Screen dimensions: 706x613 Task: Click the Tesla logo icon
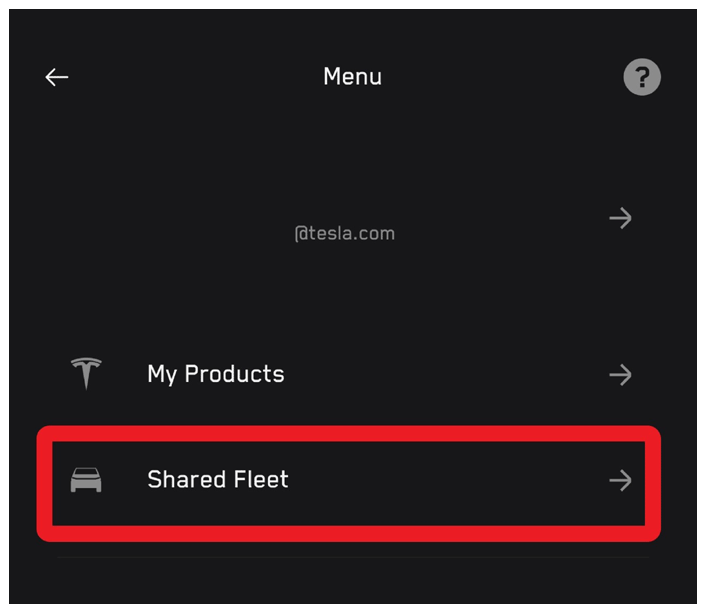pyautogui.click(x=87, y=374)
